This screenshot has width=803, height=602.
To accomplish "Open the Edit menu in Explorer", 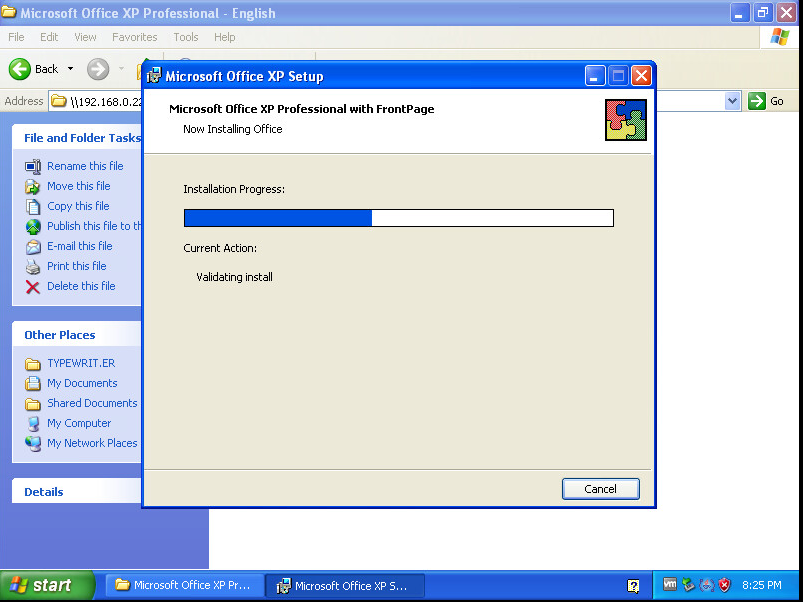I will [49, 37].
